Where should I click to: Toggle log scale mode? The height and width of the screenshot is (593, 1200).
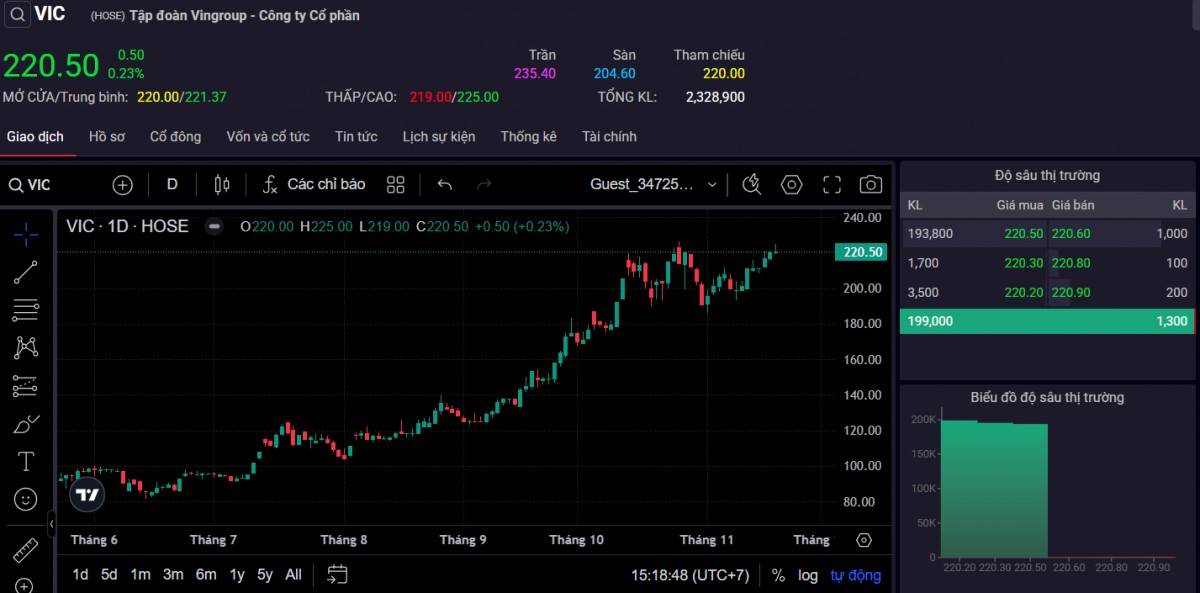pos(808,576)
